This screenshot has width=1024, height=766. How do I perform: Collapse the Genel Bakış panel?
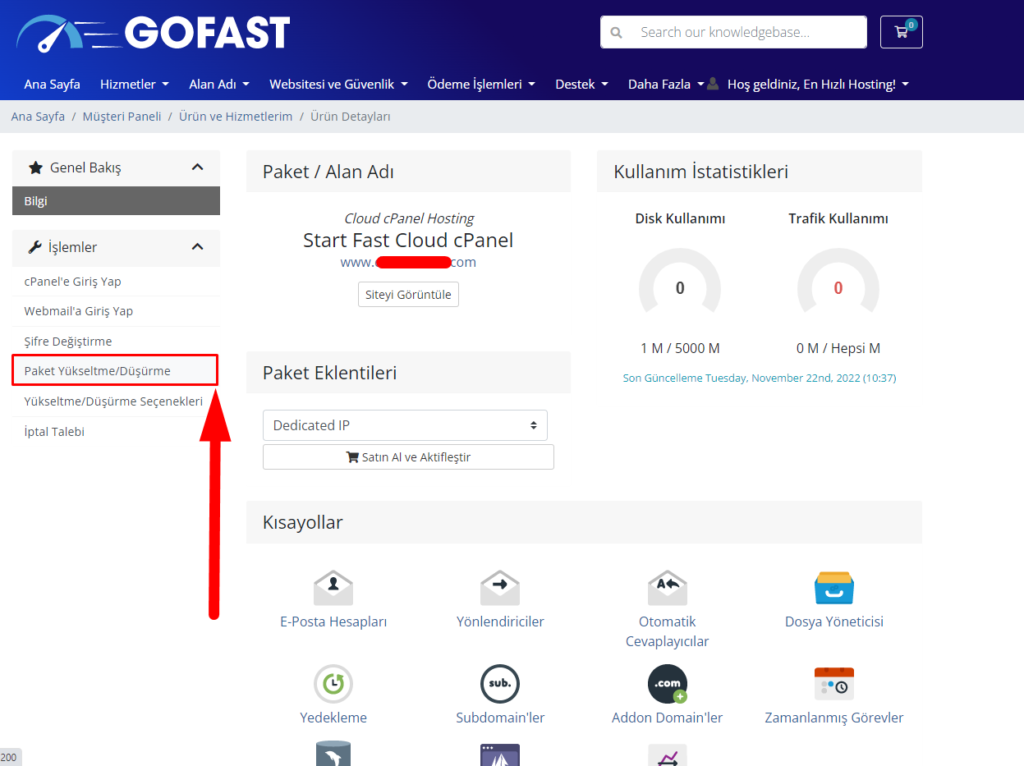197,167
